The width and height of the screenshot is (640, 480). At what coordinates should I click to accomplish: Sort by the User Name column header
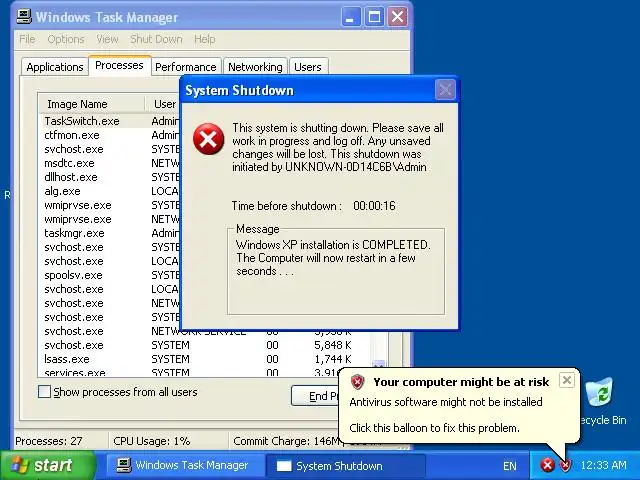click(163, 104)
